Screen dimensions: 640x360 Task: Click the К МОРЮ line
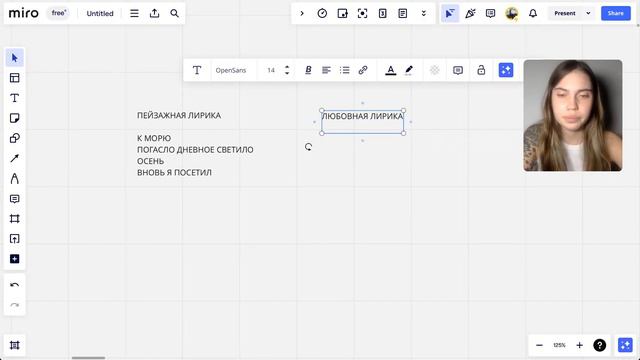pyautogui.click(x=154, y=138)
